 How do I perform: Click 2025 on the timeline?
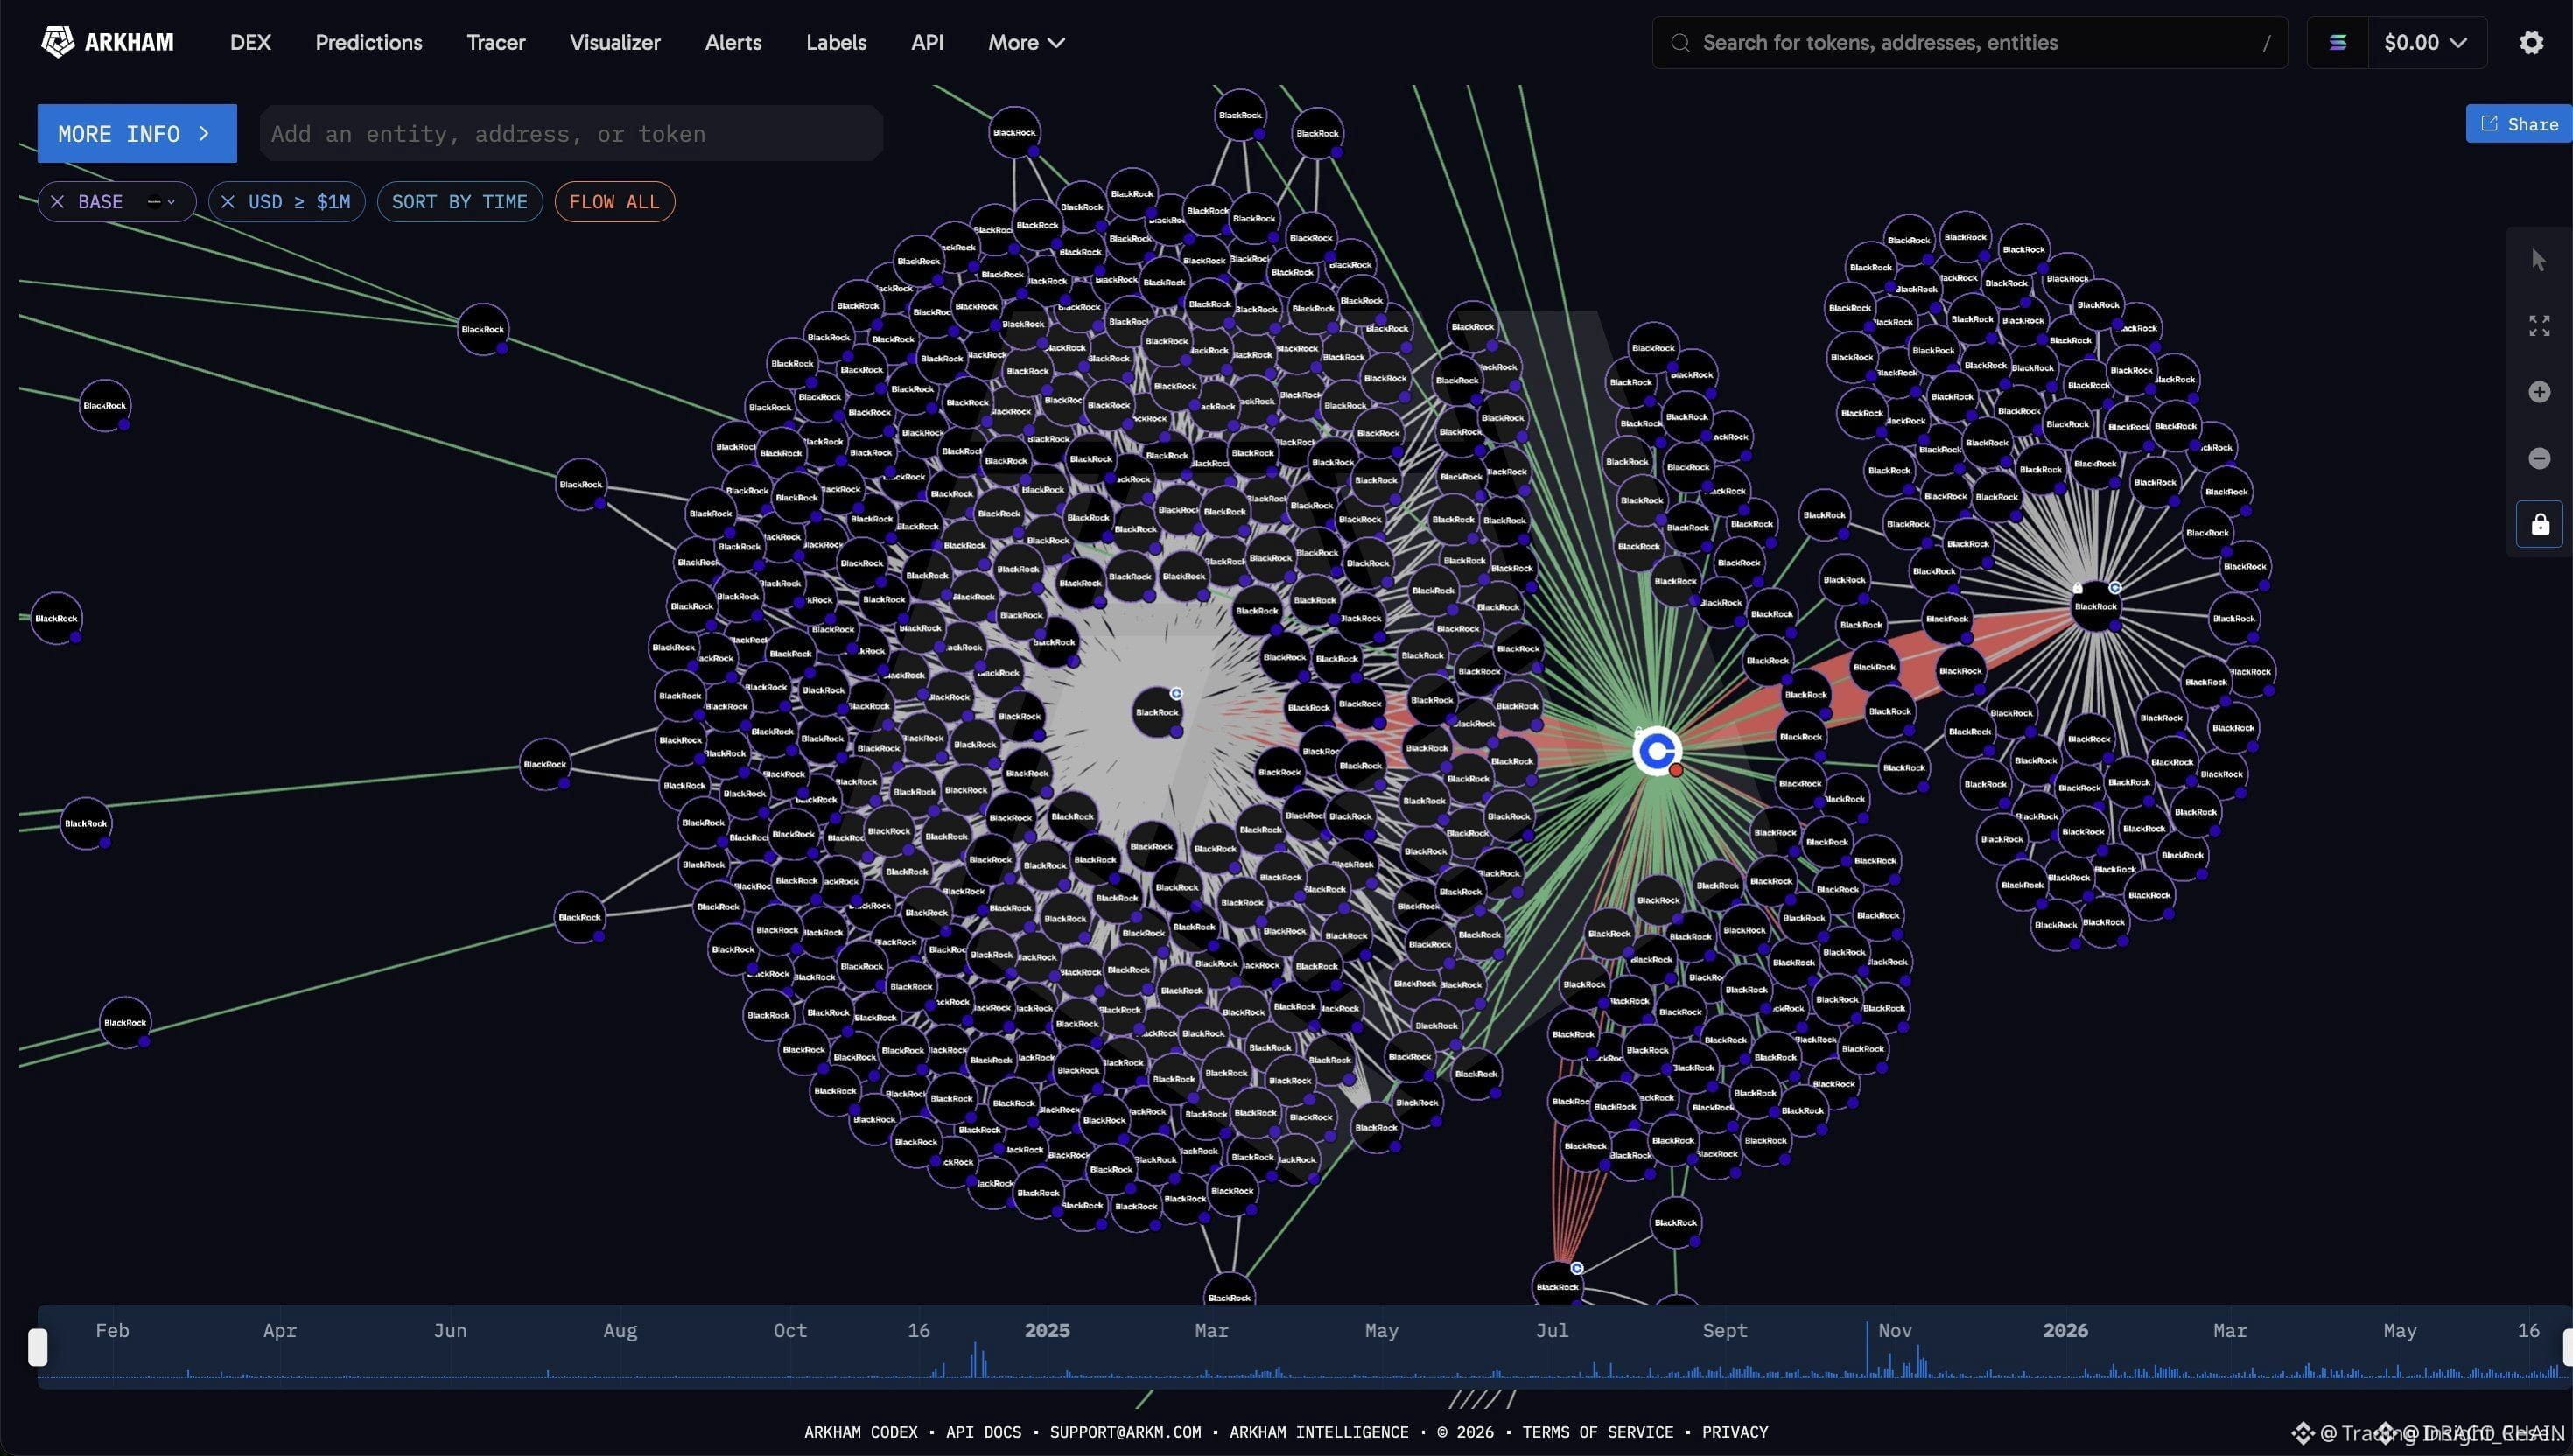pos(1047,1330)
